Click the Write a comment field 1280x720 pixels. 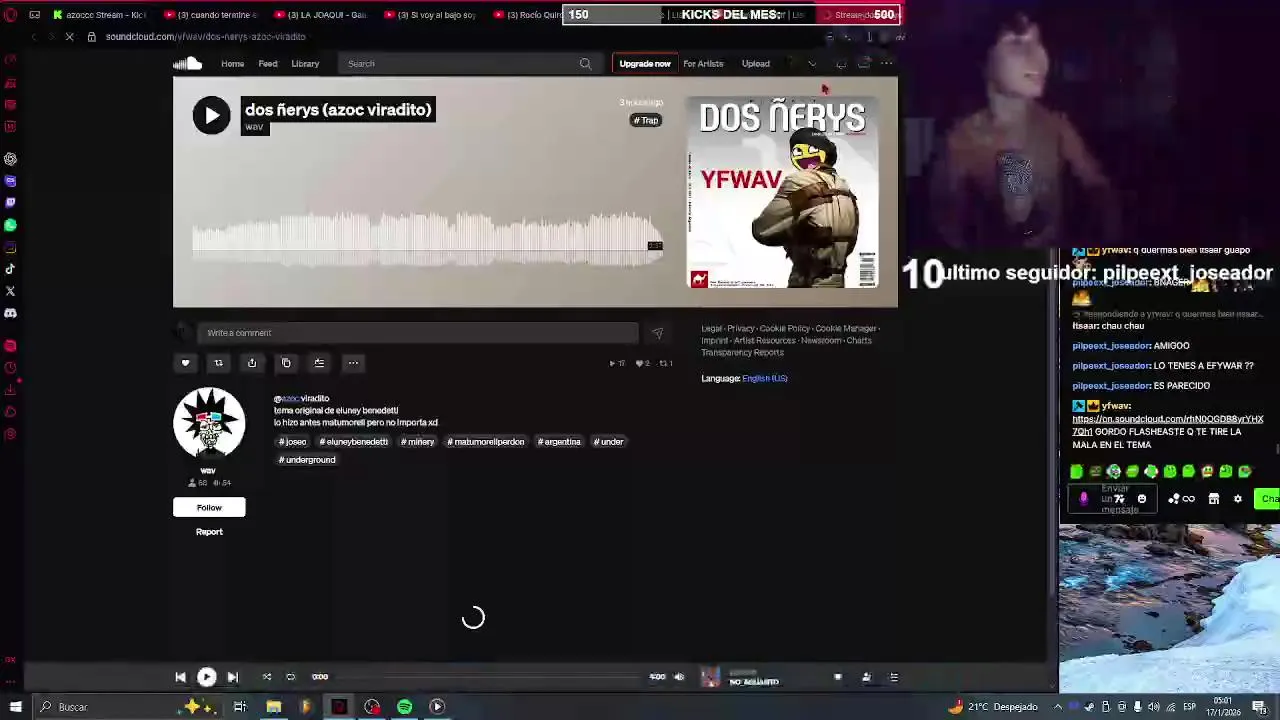pos(418,333)
